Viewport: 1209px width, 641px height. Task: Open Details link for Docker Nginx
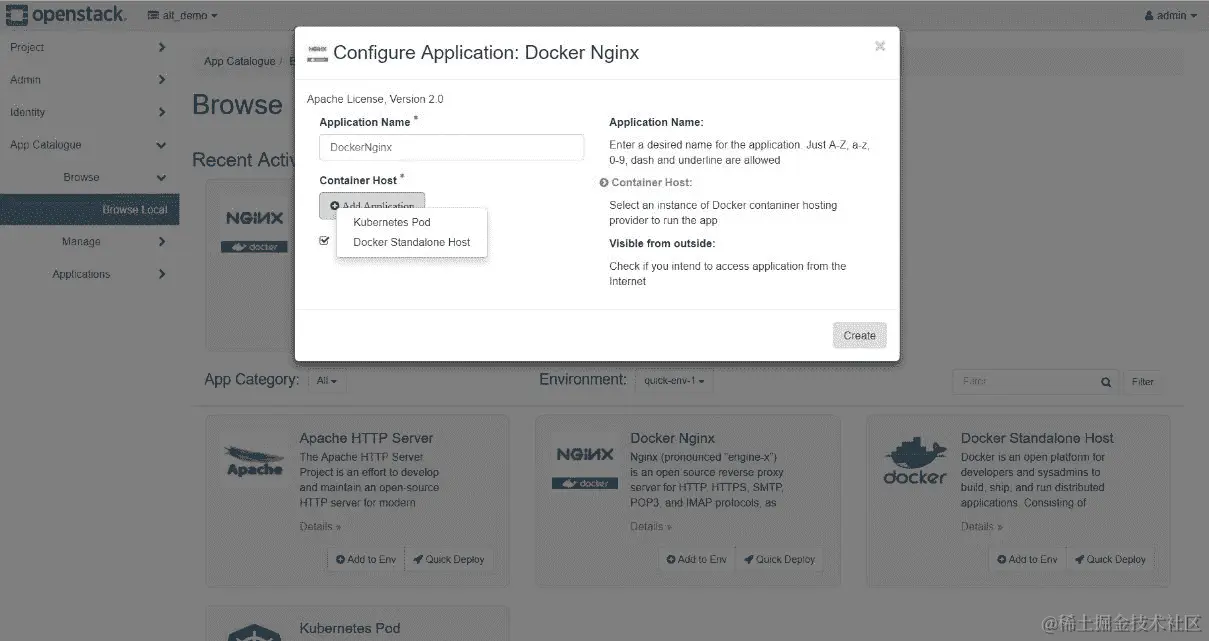tap(651, 526)
